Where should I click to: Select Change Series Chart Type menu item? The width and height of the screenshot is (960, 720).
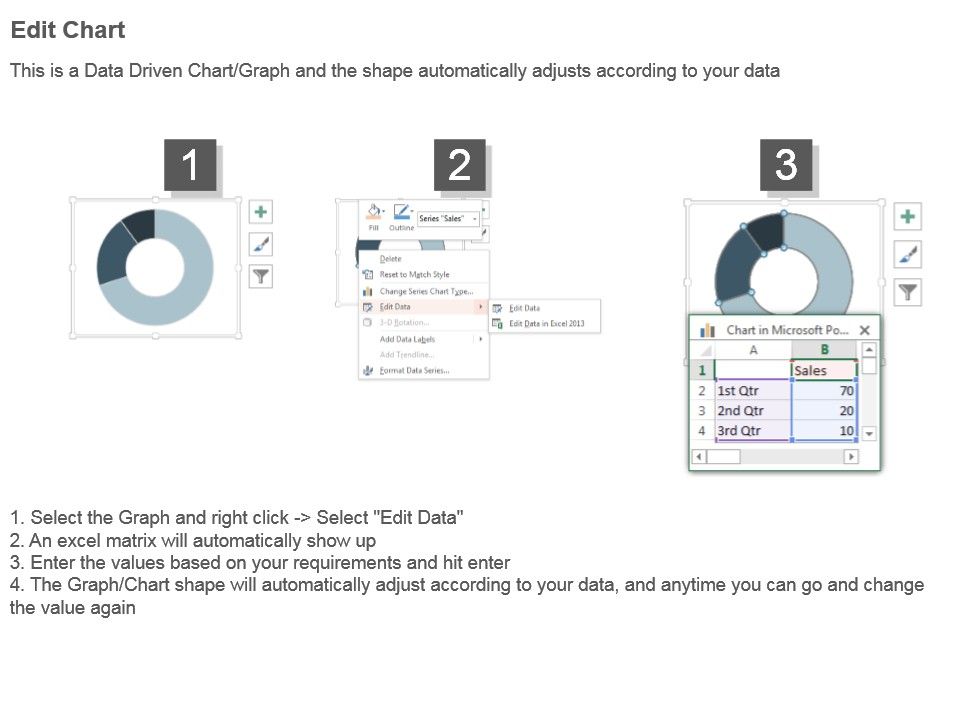point(426,291)
